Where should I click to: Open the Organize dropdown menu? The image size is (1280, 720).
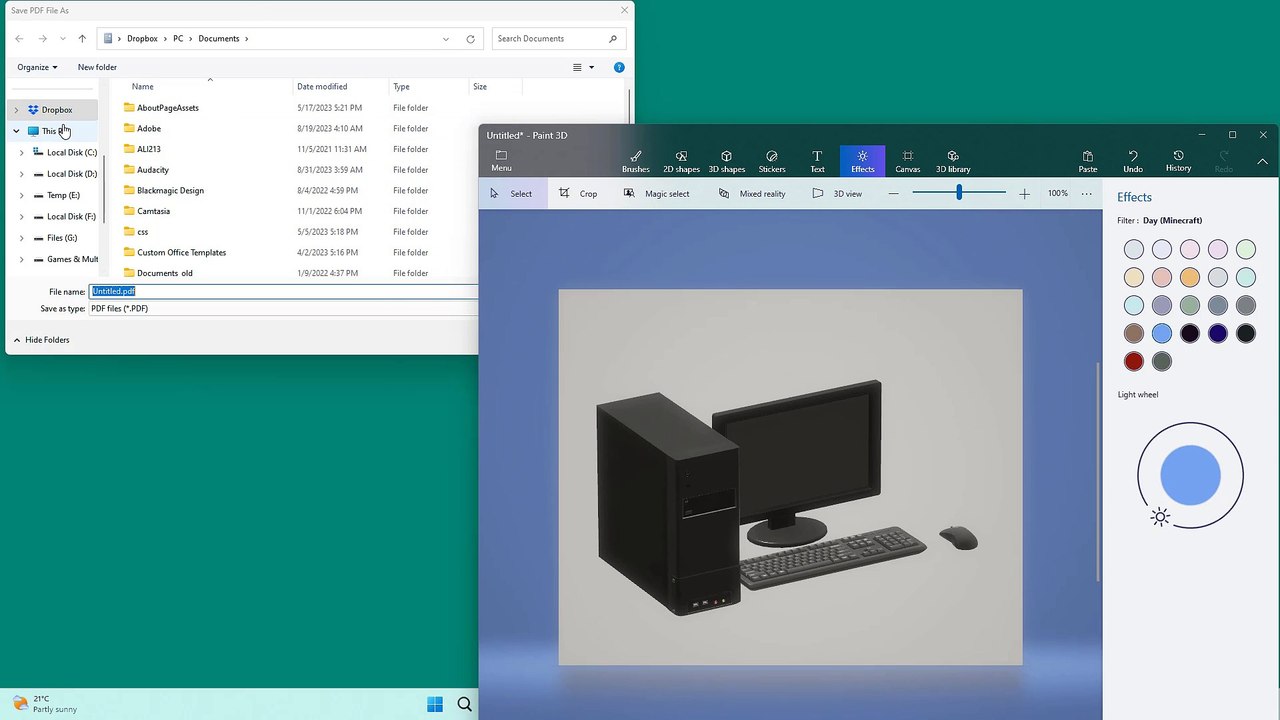(37, 67)
